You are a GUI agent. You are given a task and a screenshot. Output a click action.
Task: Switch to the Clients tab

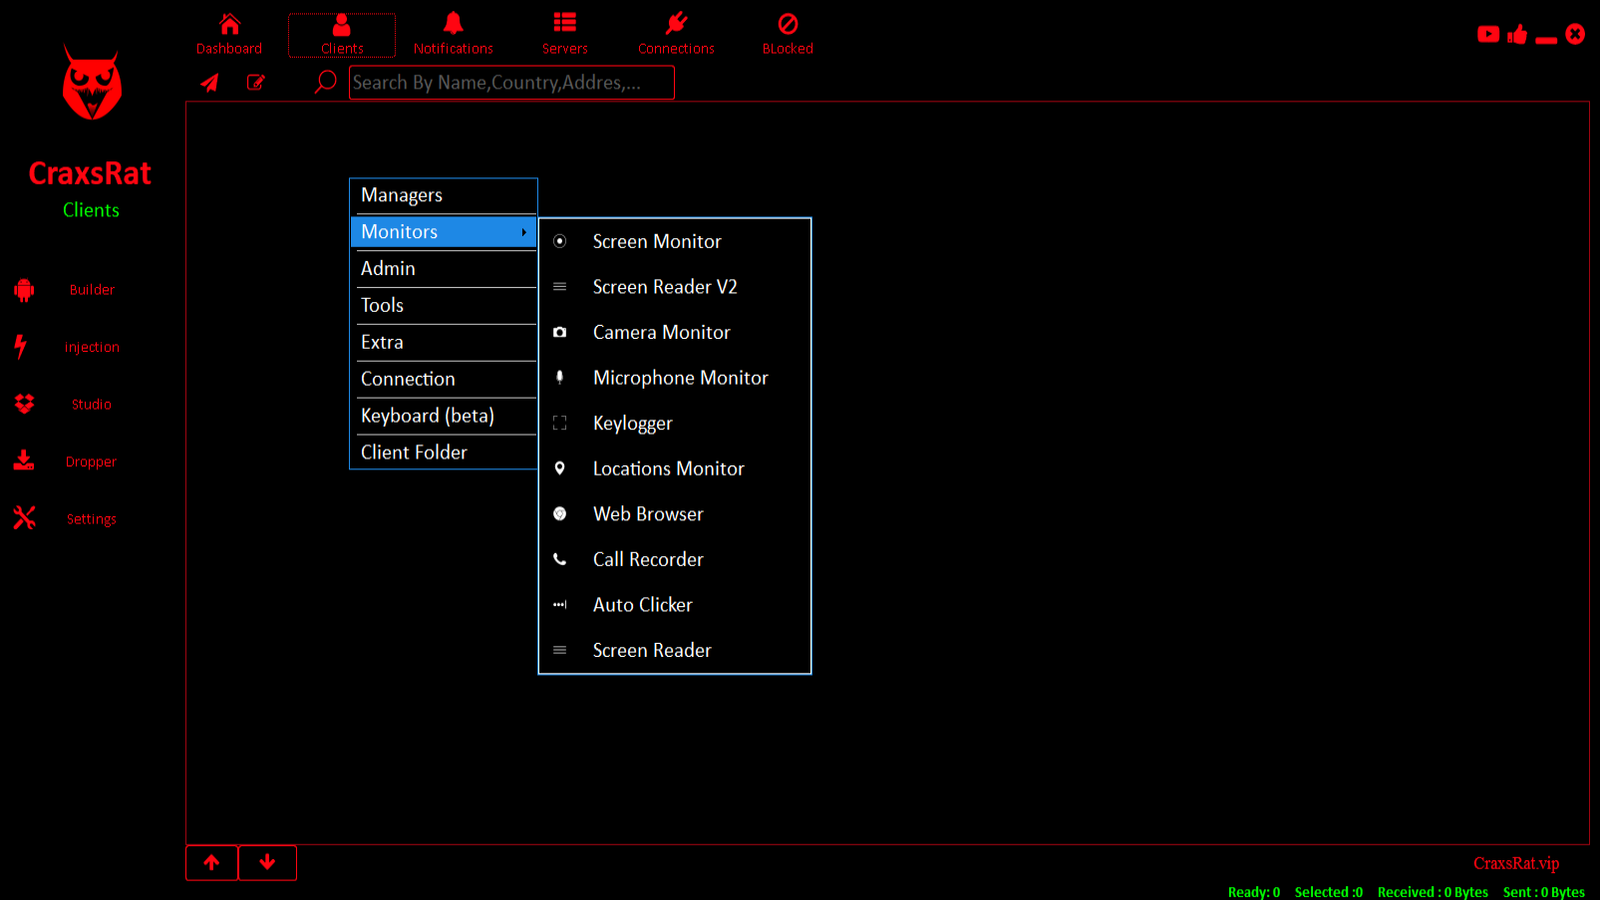[342, 35]
